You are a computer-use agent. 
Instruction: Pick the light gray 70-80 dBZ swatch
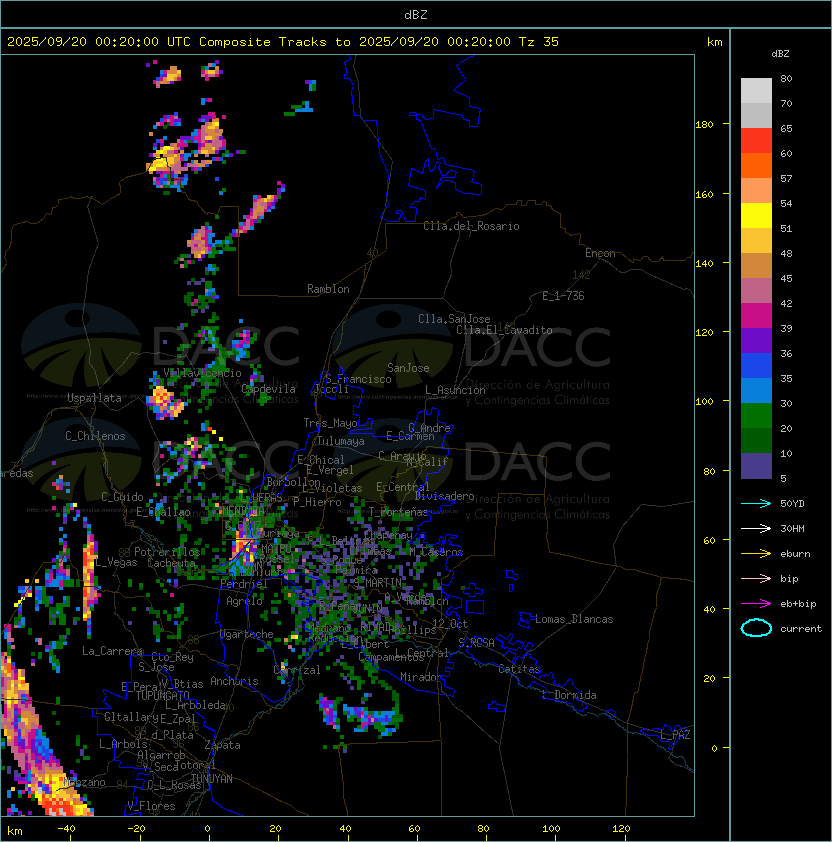click(756, 91)
